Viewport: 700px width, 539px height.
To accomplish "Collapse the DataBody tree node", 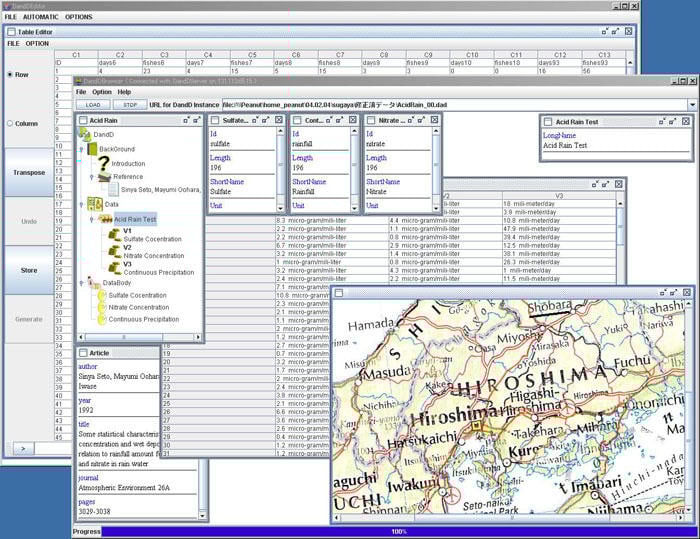I will (x=81, y=283).
